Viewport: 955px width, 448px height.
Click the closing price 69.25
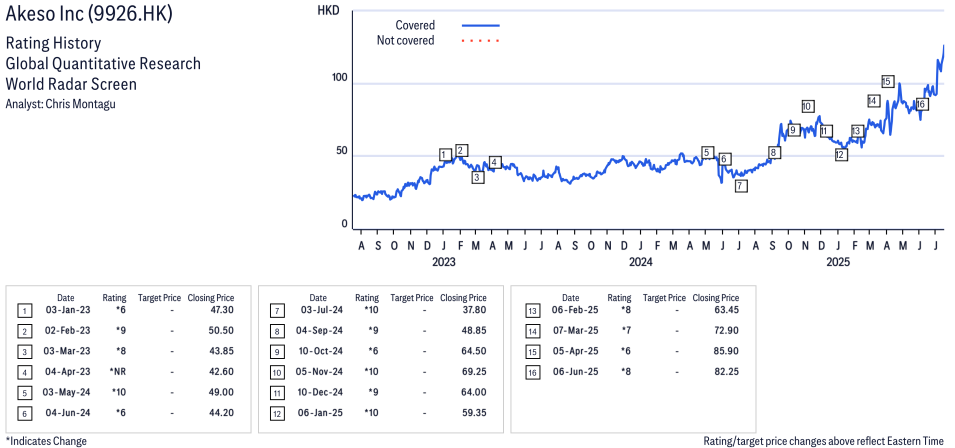[x=474, y=372]
